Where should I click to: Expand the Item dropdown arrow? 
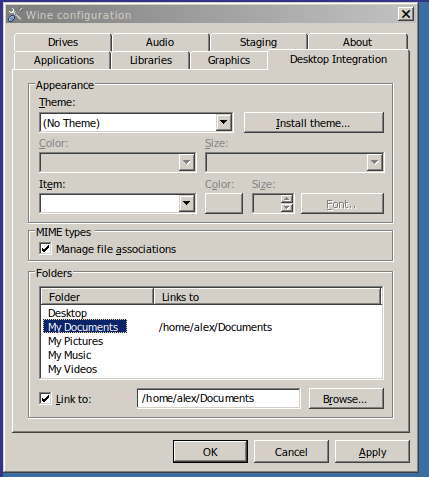tap(187, 203)
